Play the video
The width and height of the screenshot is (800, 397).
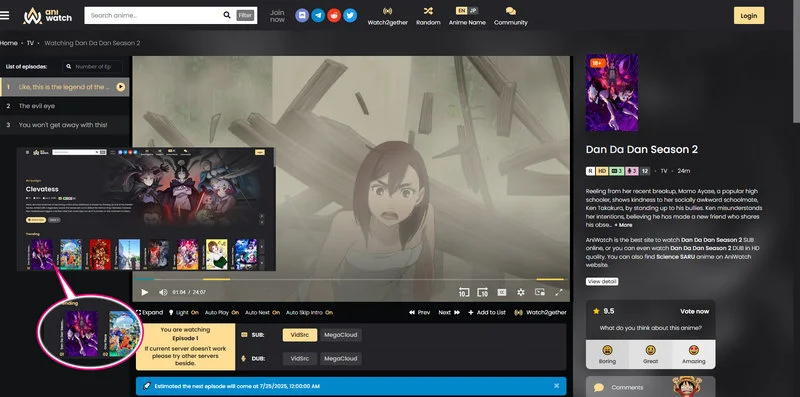tap(145, 292)
